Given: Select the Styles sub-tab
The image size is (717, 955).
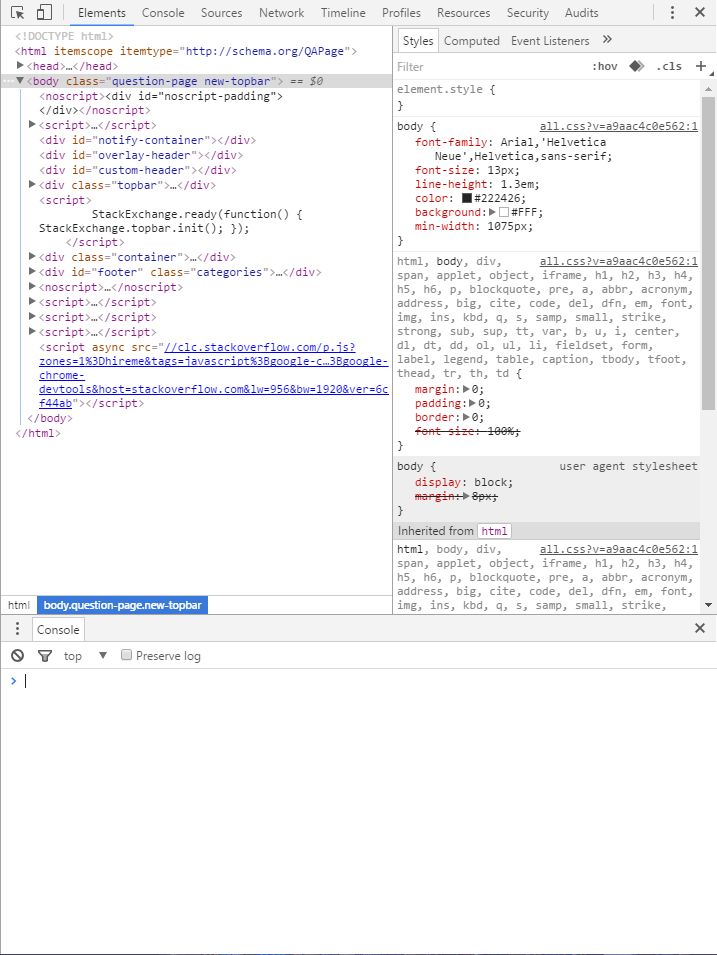Looking at the screenshot, I should [x=418, y=41].
